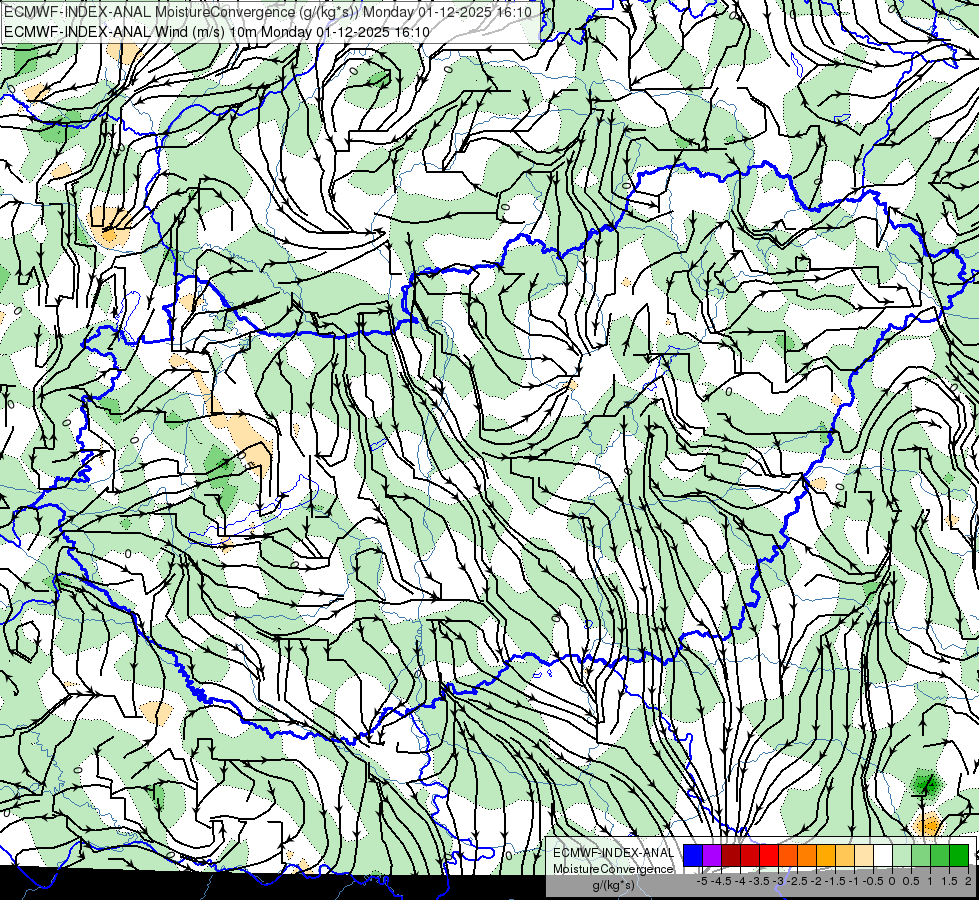
Task: Click the '-2' legend tick label
Action: [x=817, y=881]
